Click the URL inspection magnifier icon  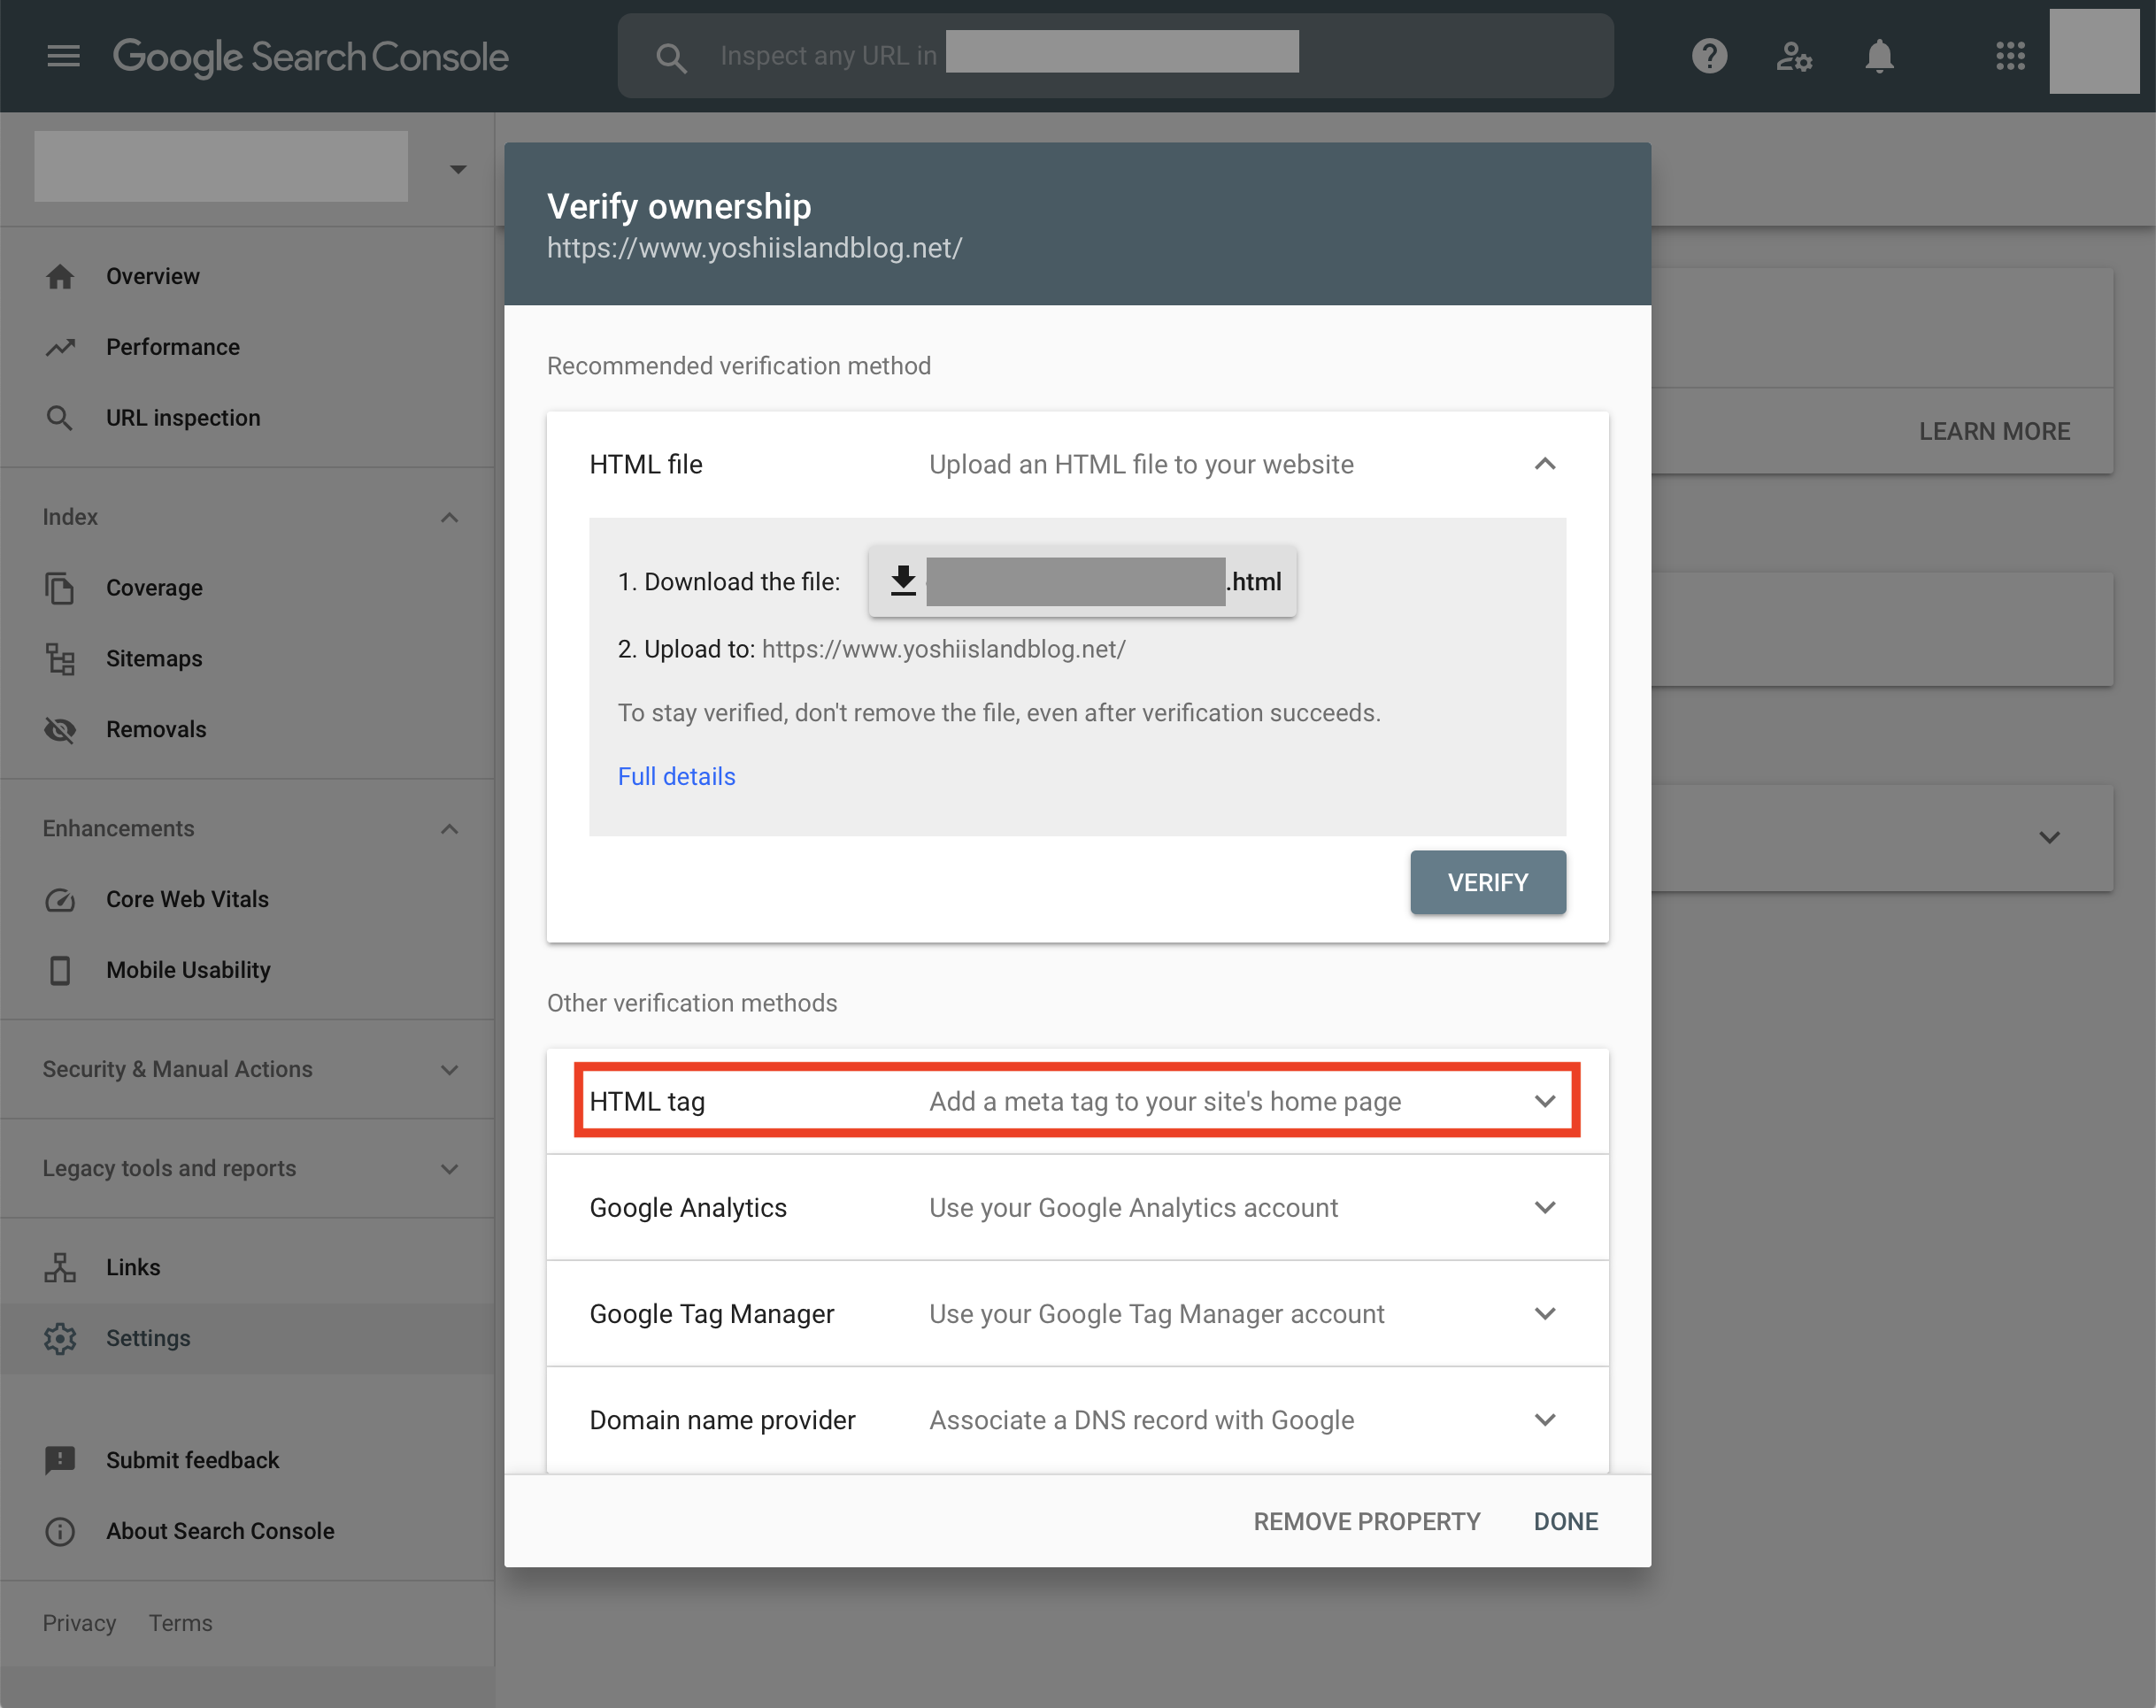click(60, 418)
